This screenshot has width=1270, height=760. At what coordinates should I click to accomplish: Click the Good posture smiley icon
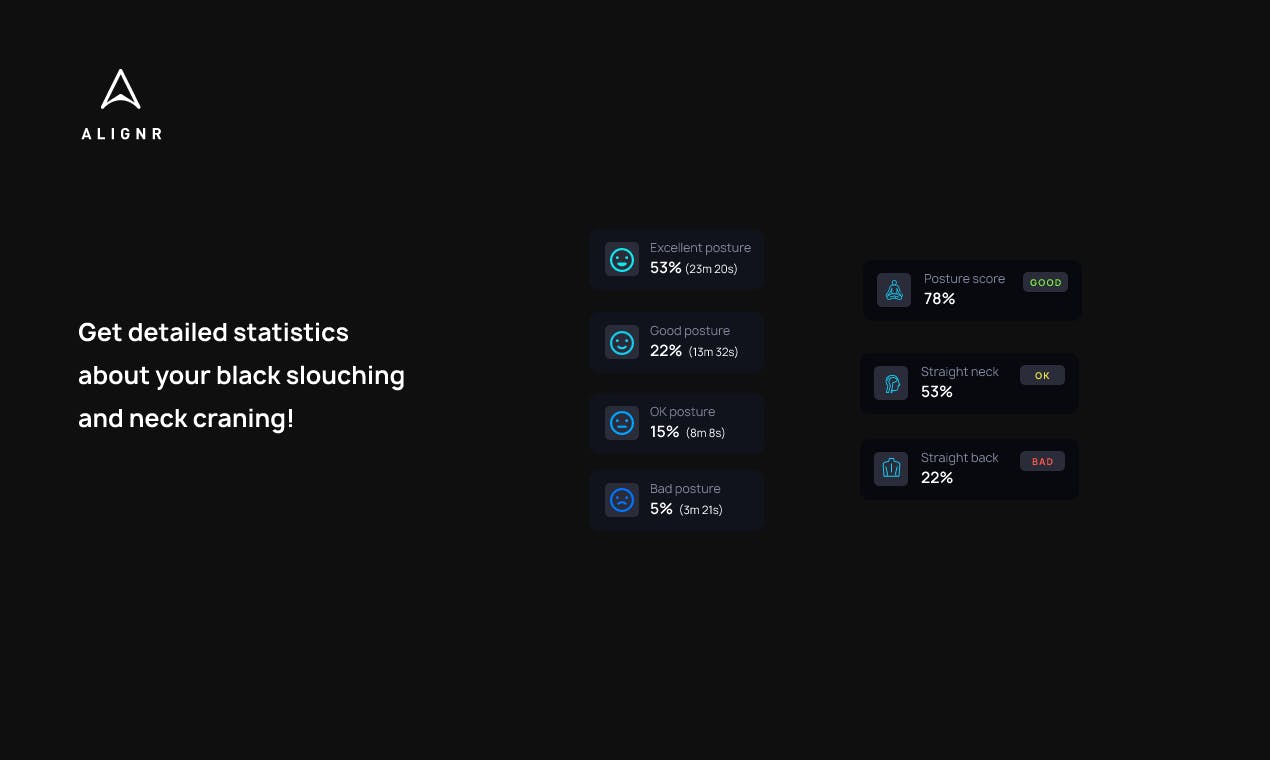pyautogui.click(x=622, y=343)
